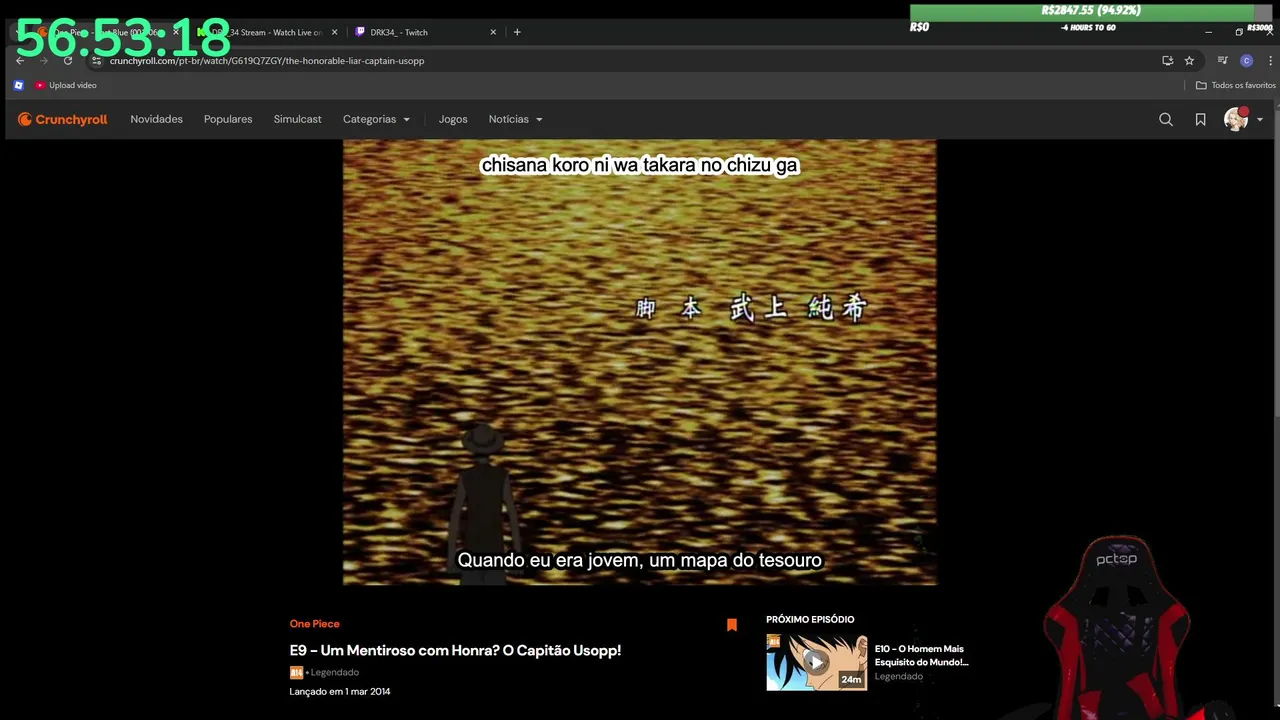The height and width of the screenshot is (720, 1280).
Task: Click the 24m duration badge
Action: [x=851, y=679]
